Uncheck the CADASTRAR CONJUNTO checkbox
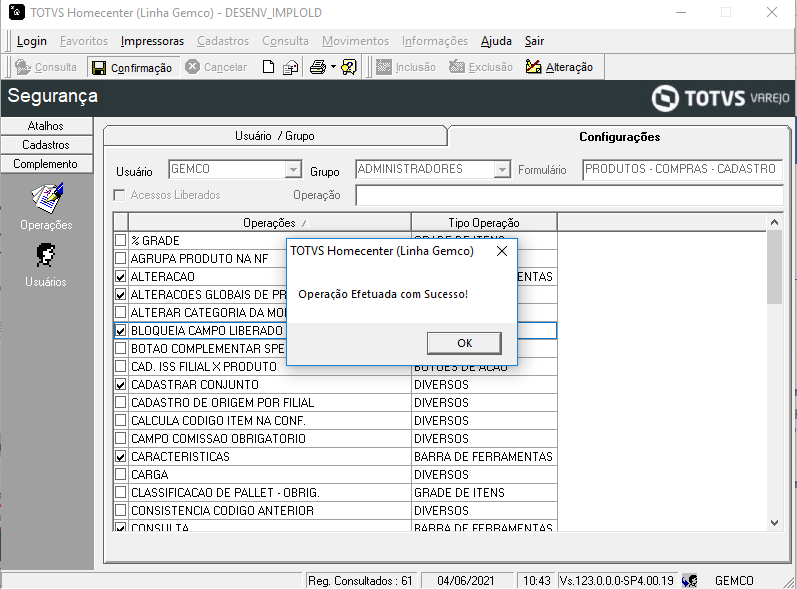The height and width of the screenshot is (589, 797). pyautogui.click(x=120, y=384)
